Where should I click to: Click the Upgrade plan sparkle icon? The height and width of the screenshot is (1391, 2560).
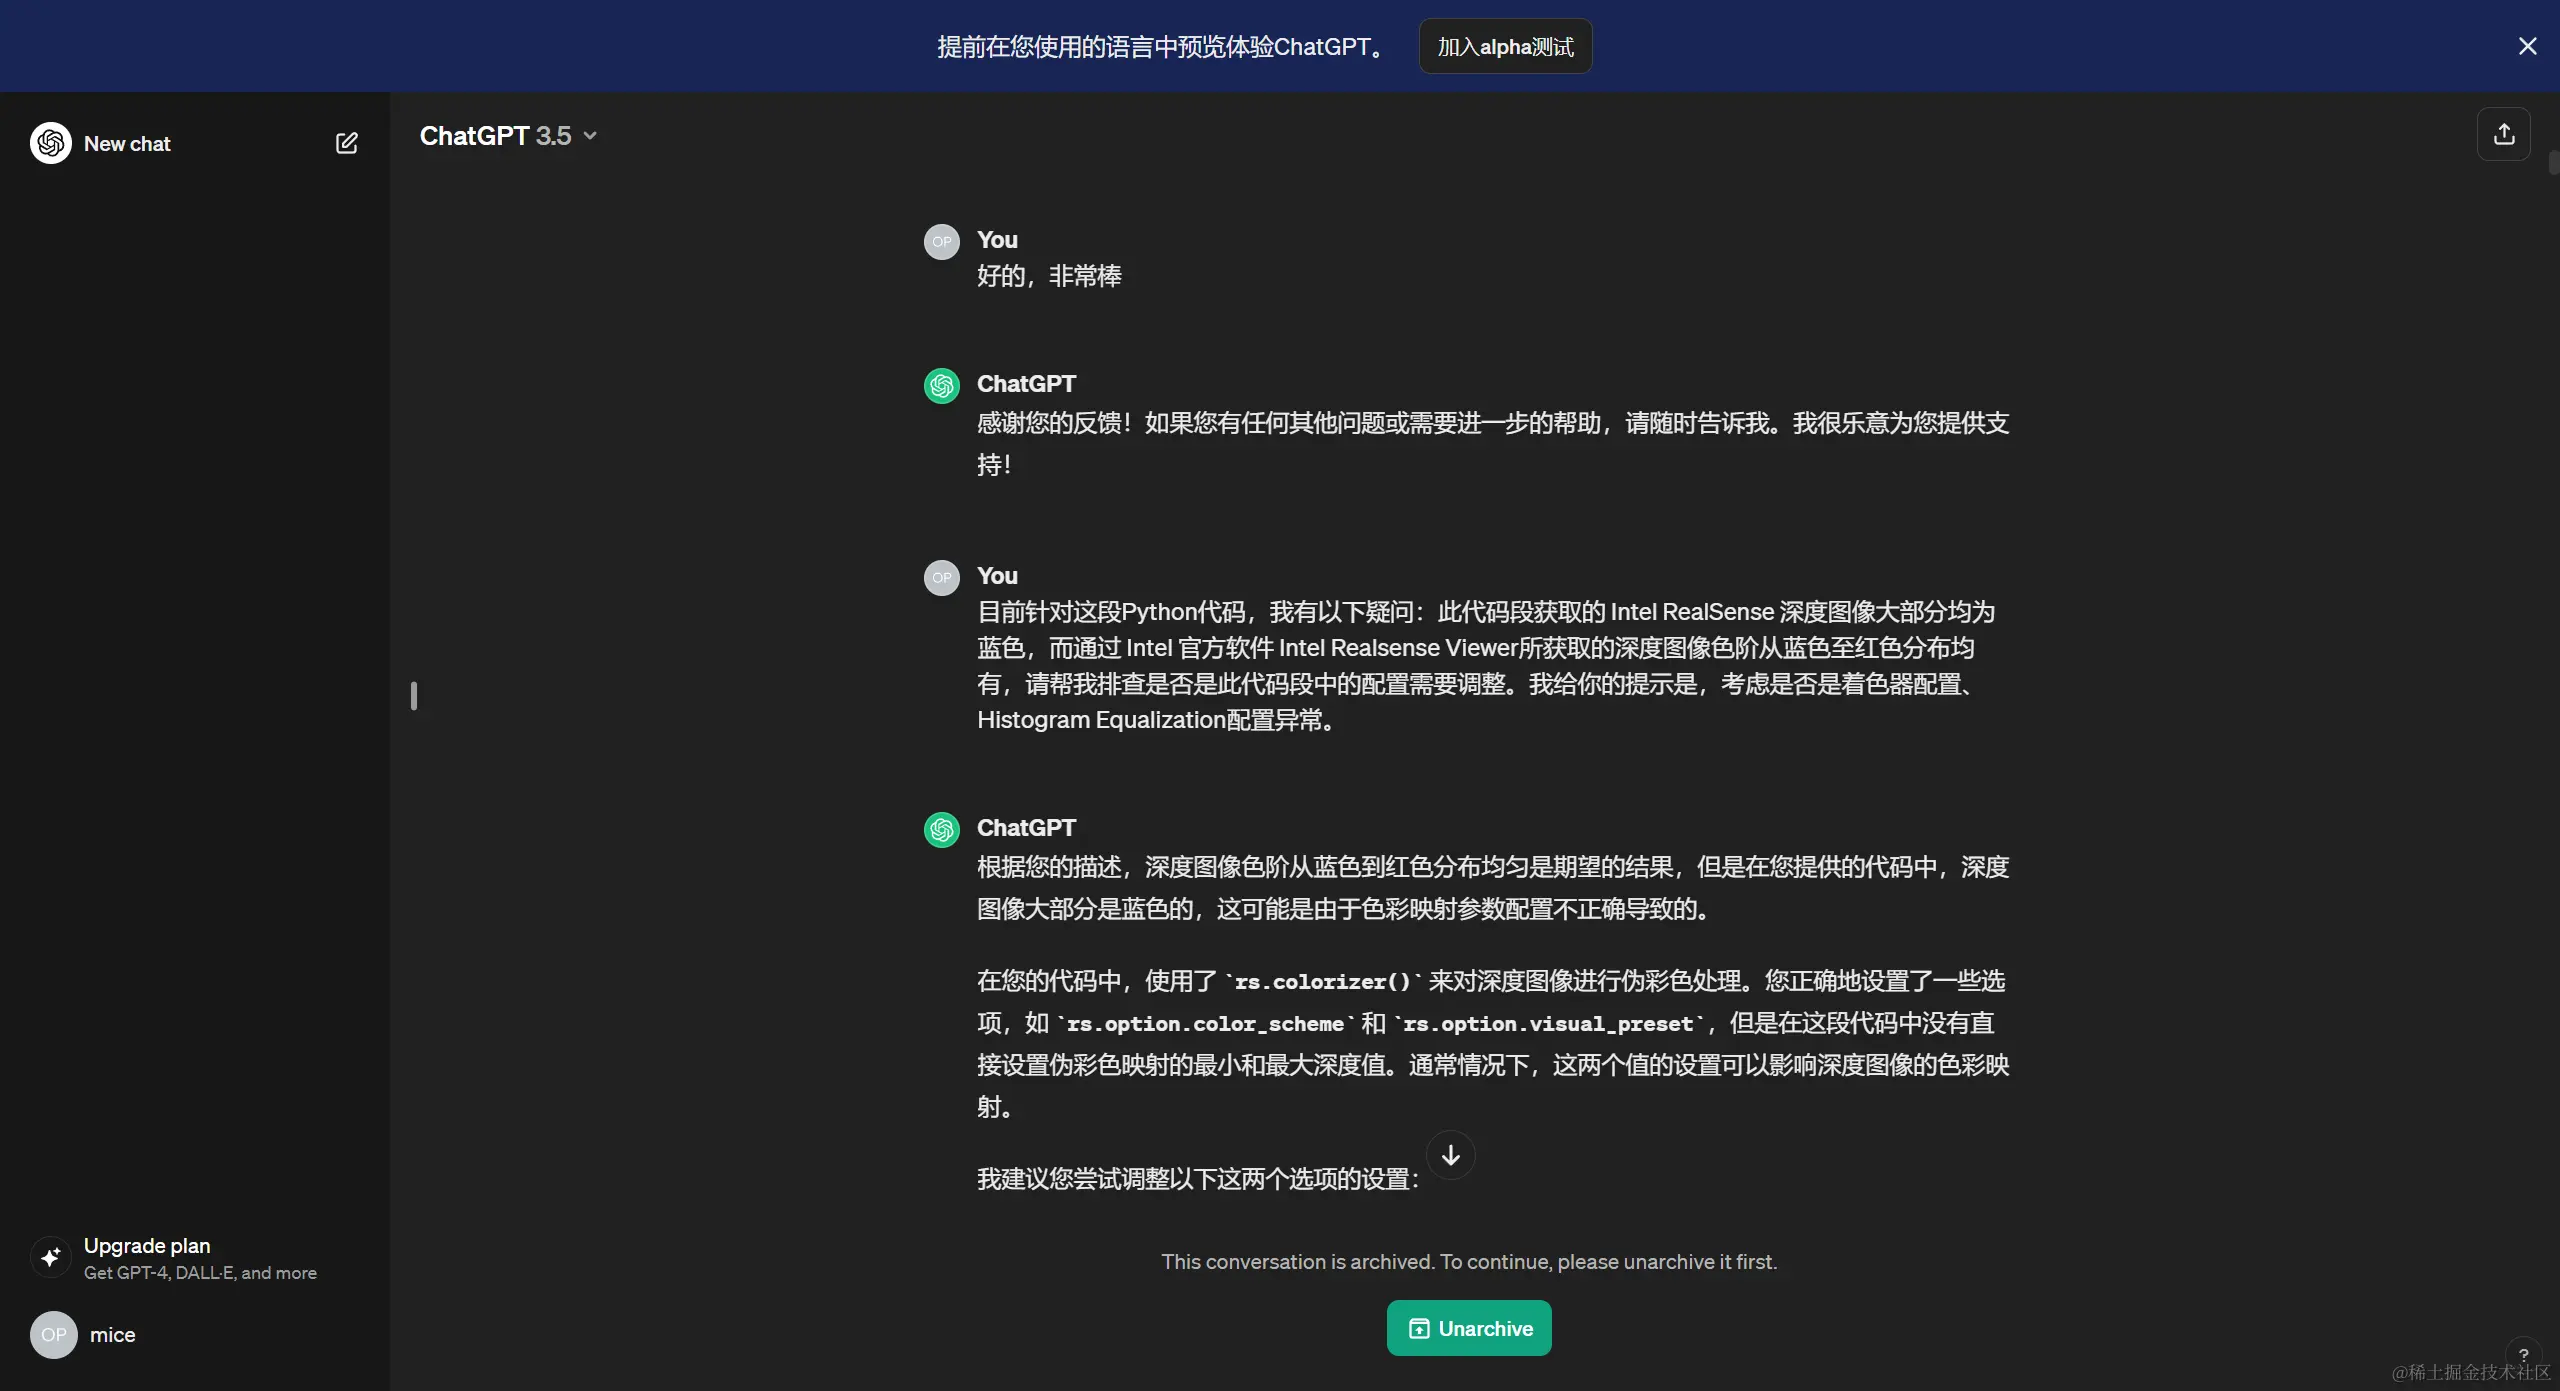[51, 1257]
